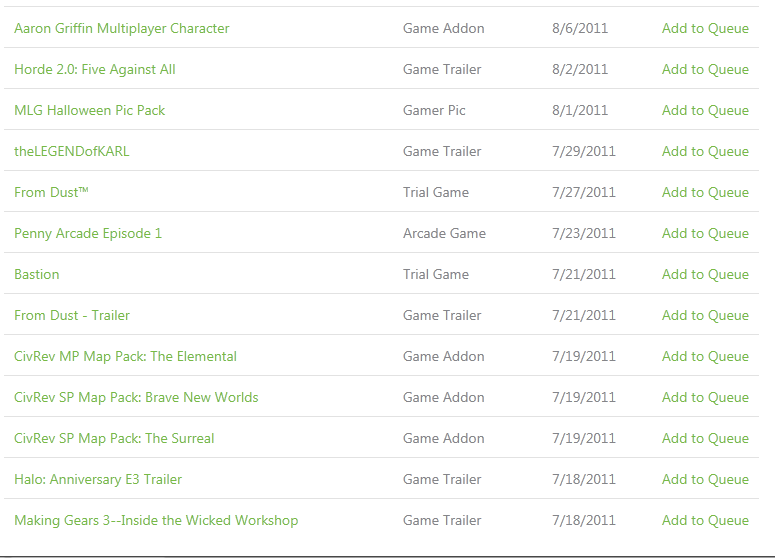
Task: Add Making Gears 3 trailer to queue
Action: pyautogui.click(x=705, y=521)
